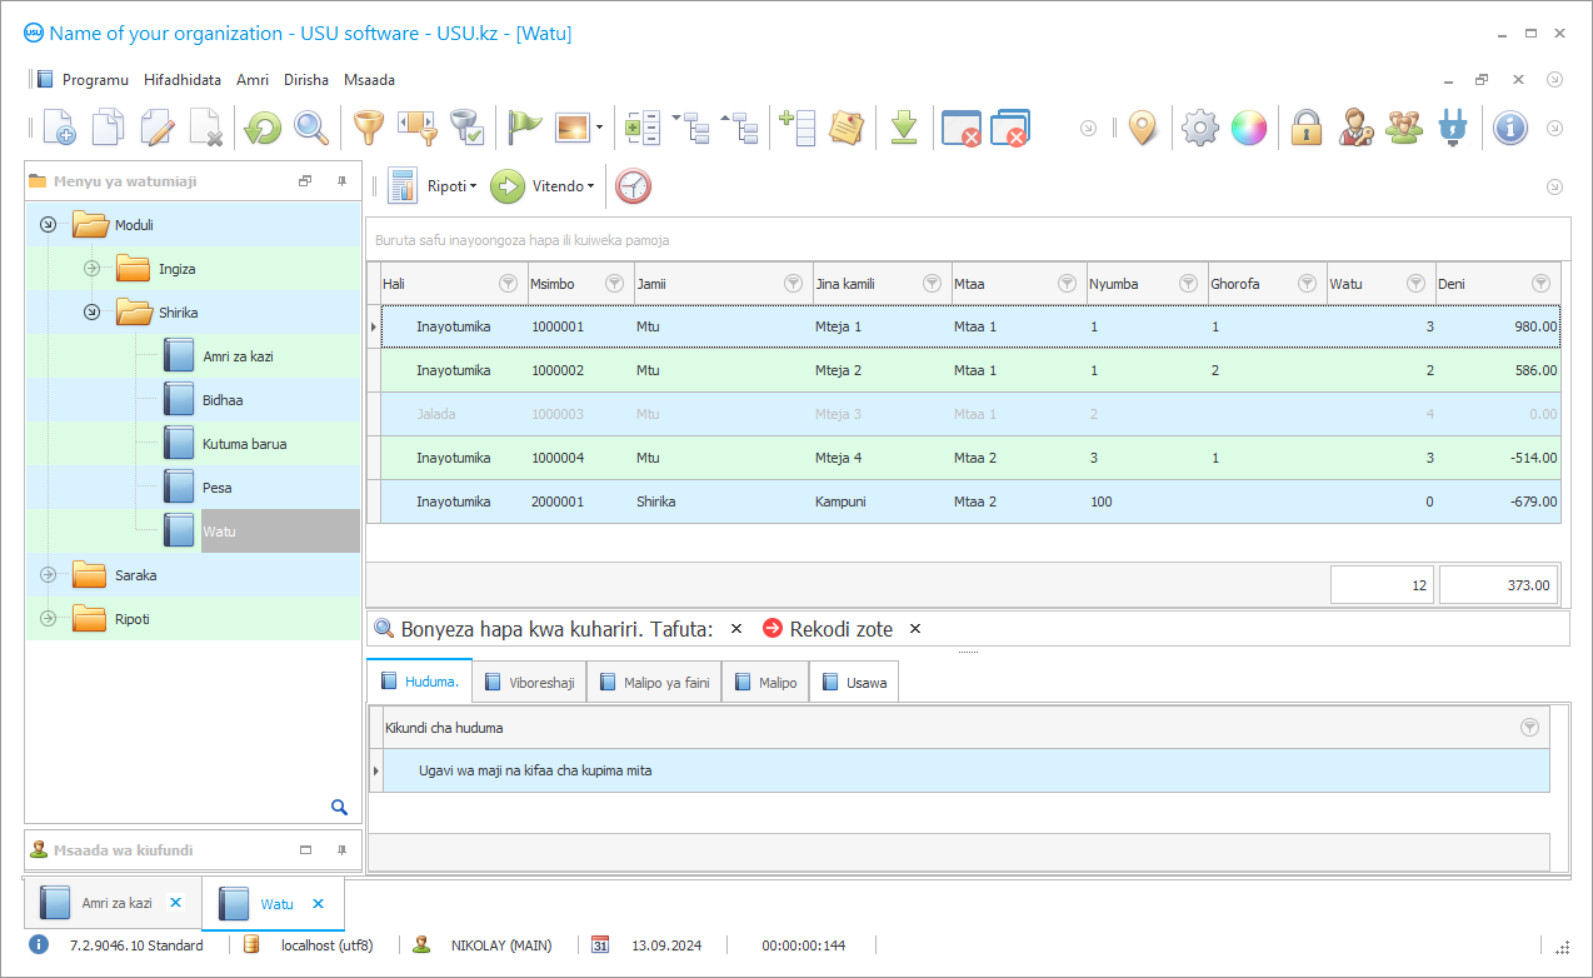Viewport: 1593px width, 978px height.
Task: Click the picture thumbnail toolbar icon
Action: tap(573, 128)
